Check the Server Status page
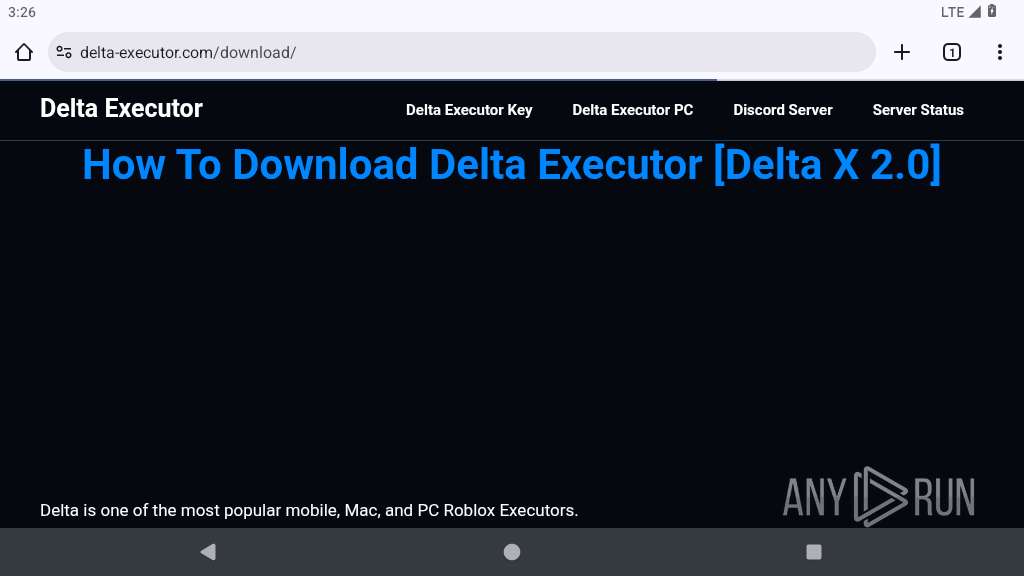Viewport: 1024px width, 576px height. (x=918, y=110)
